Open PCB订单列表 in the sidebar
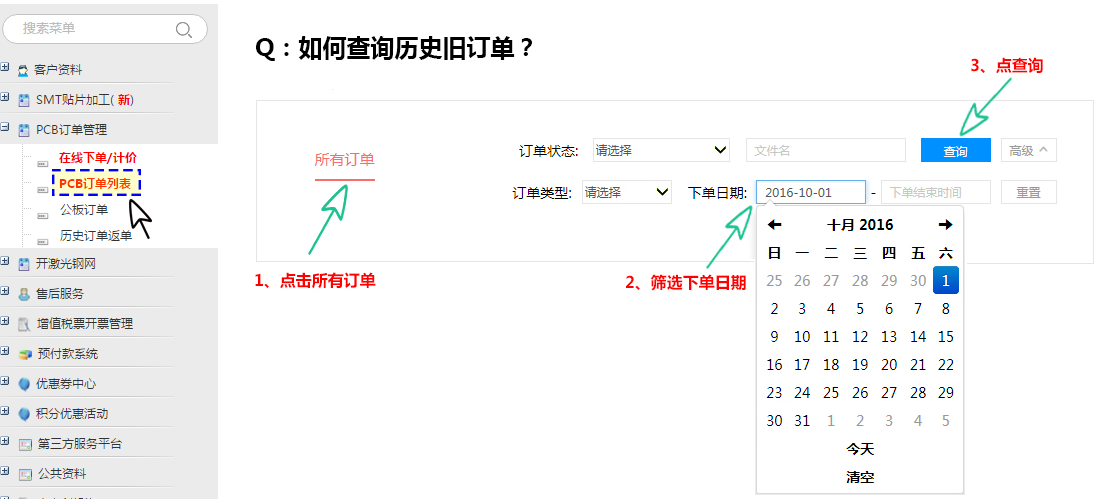The image size is (1094, 499). (96, 184)
